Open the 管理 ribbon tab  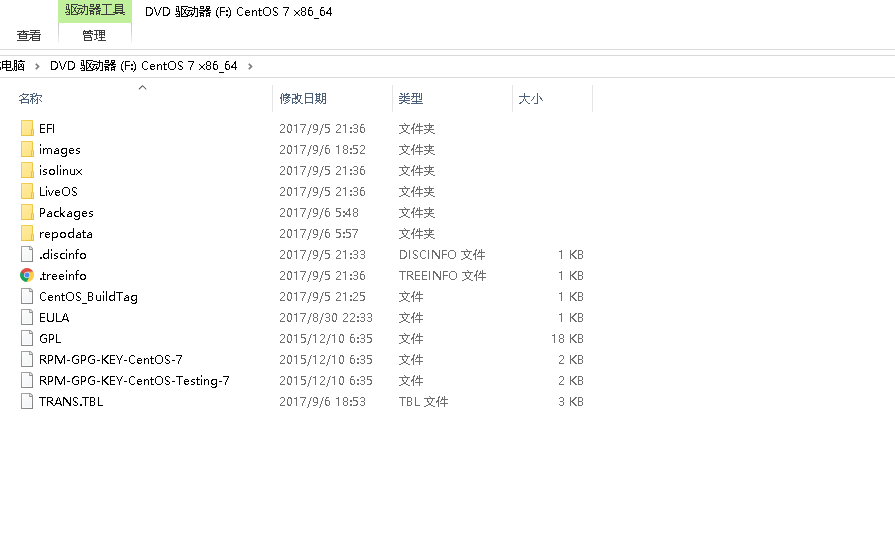pyautogui.click(x=94, y=35)
